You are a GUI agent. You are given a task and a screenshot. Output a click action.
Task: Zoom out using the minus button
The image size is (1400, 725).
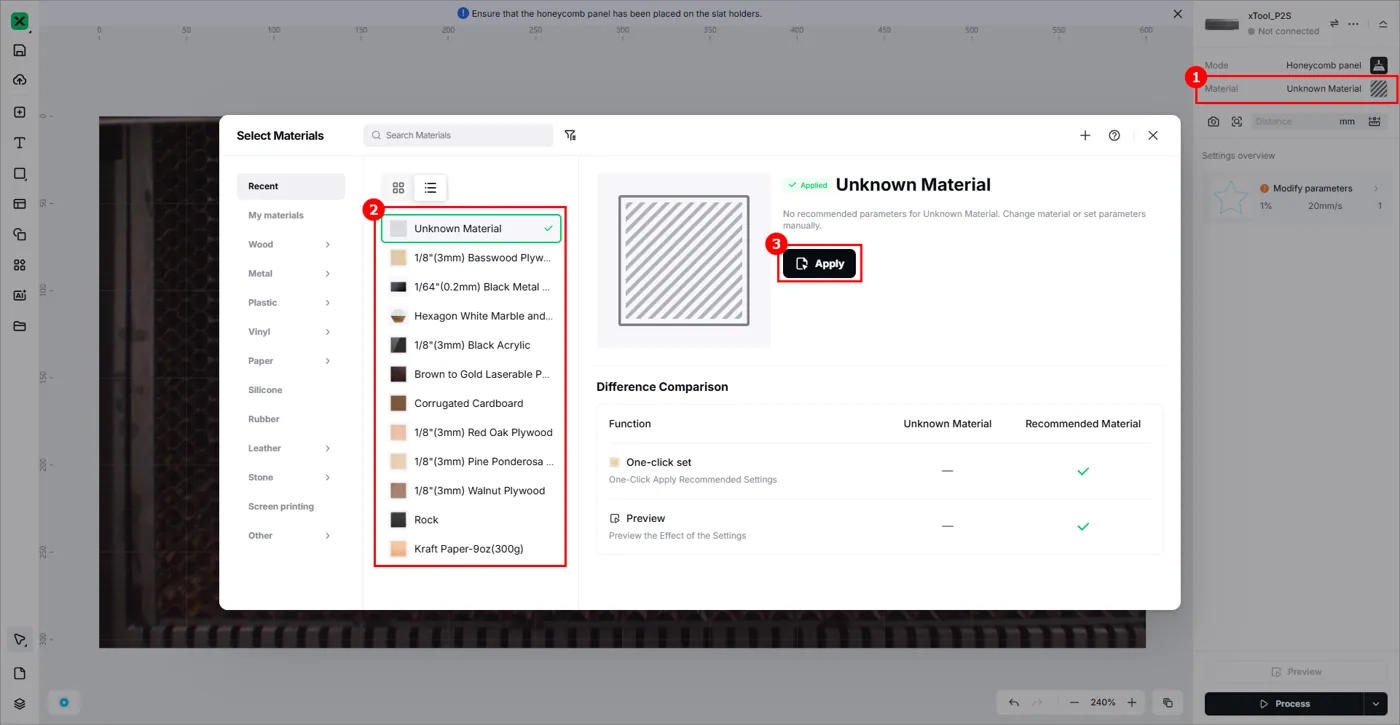[x=1074, y=703]
